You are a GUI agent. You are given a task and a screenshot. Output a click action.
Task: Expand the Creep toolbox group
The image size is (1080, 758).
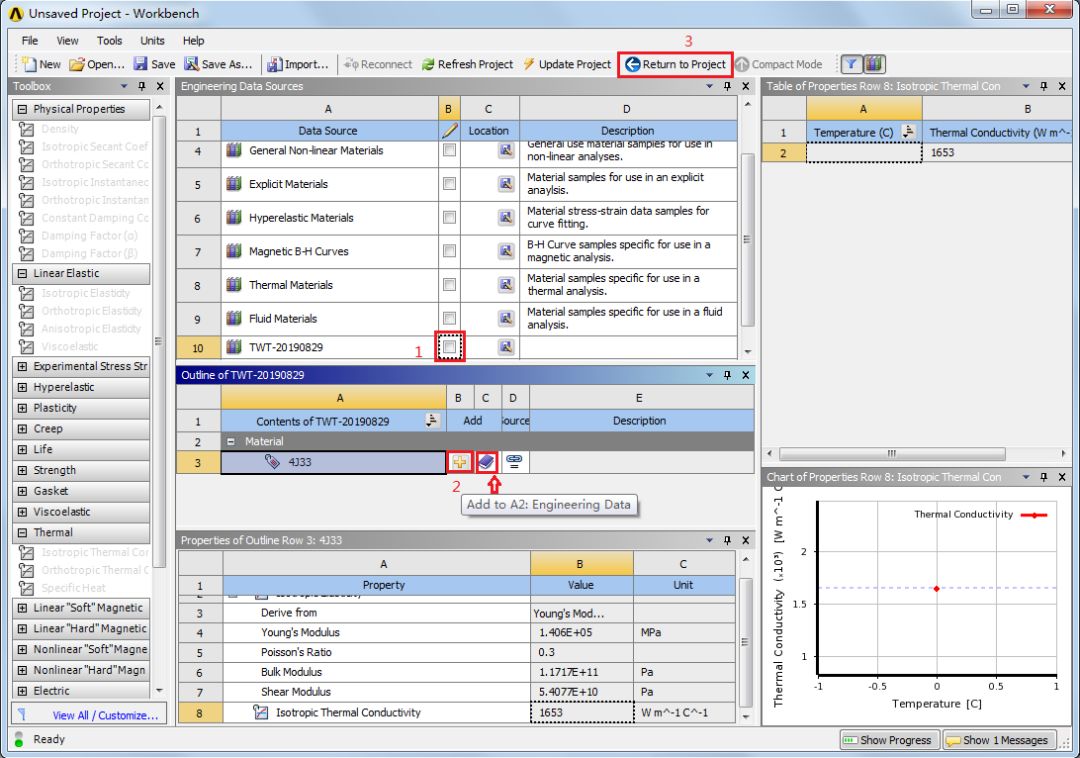(x=22, y=428)
